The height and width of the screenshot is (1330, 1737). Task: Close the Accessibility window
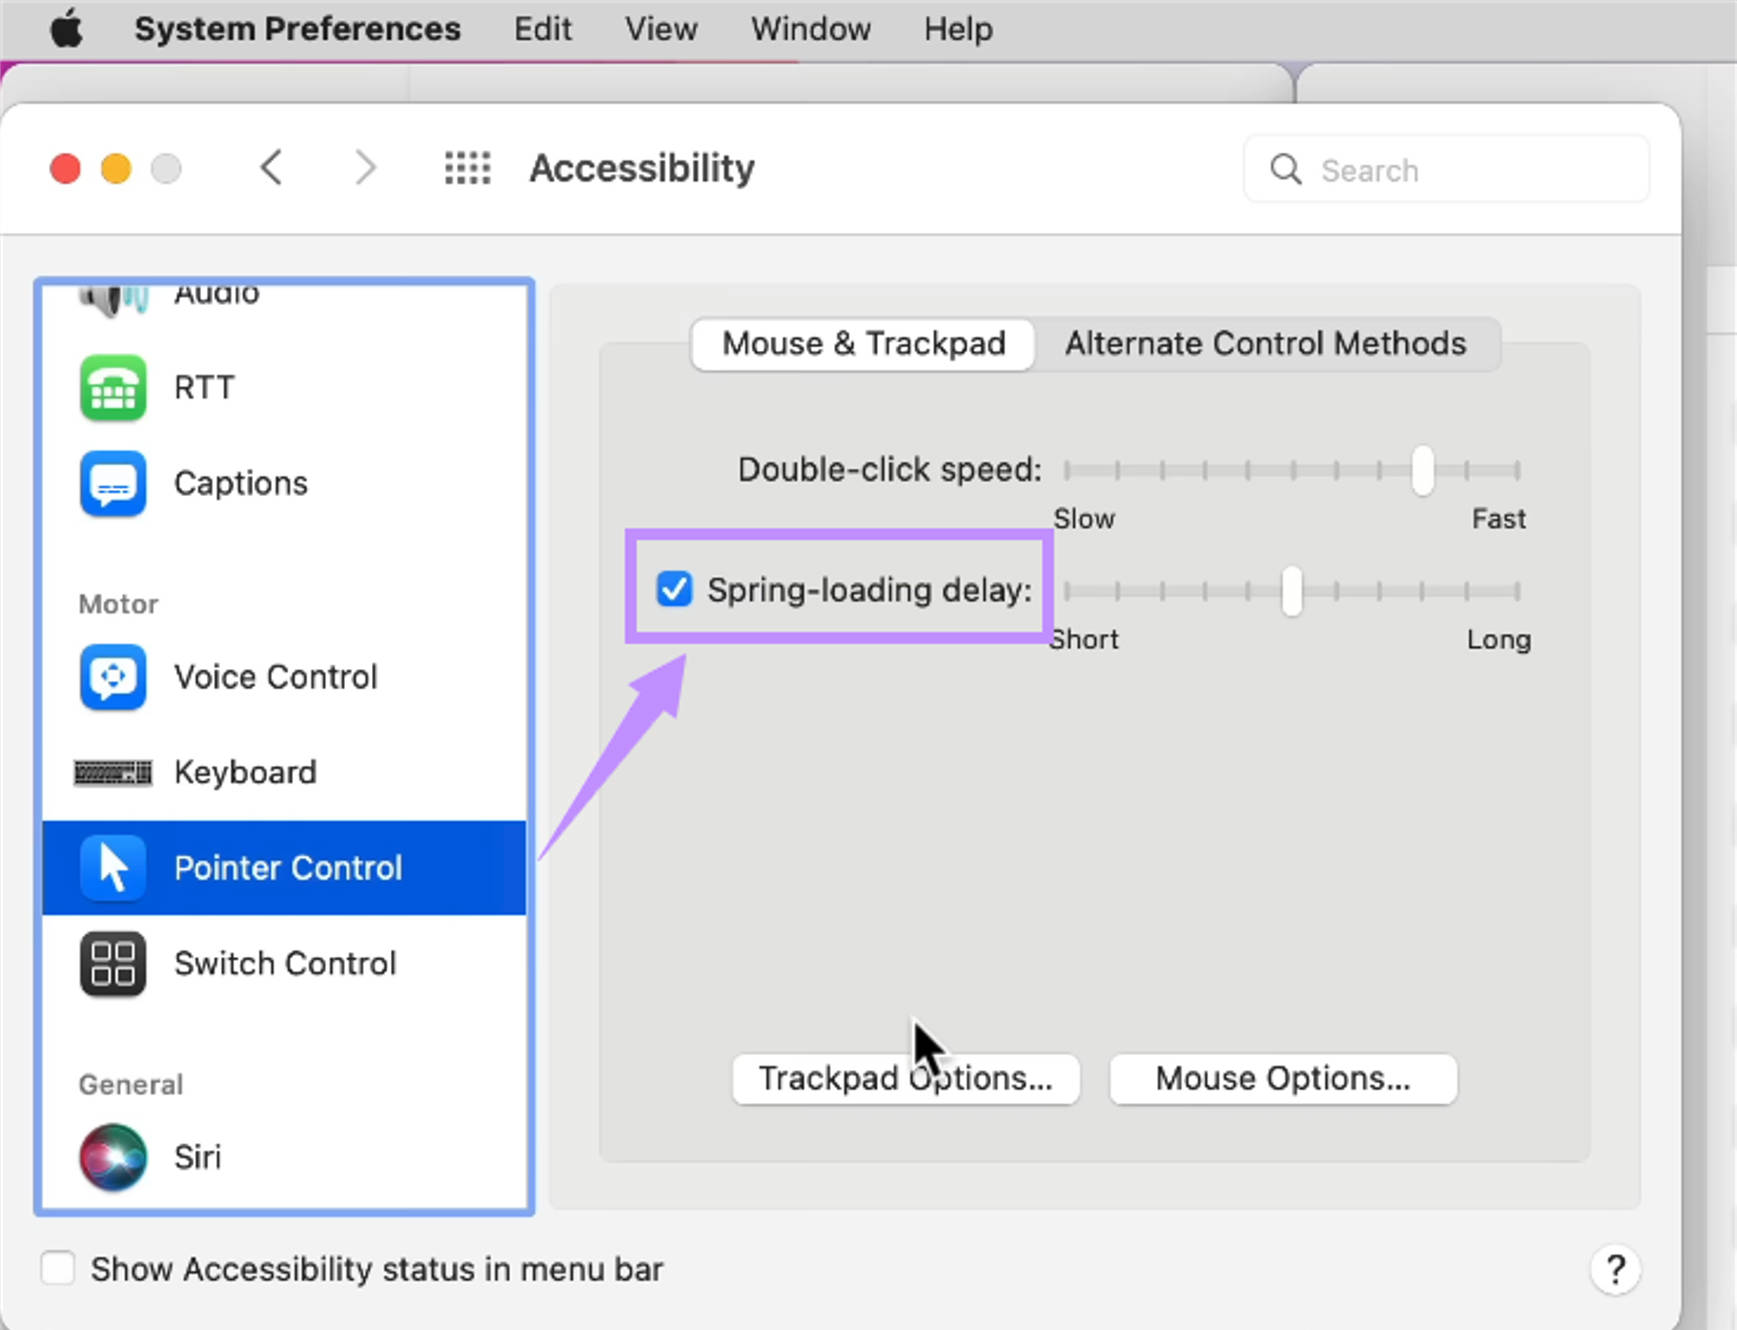tap(66, 168)
